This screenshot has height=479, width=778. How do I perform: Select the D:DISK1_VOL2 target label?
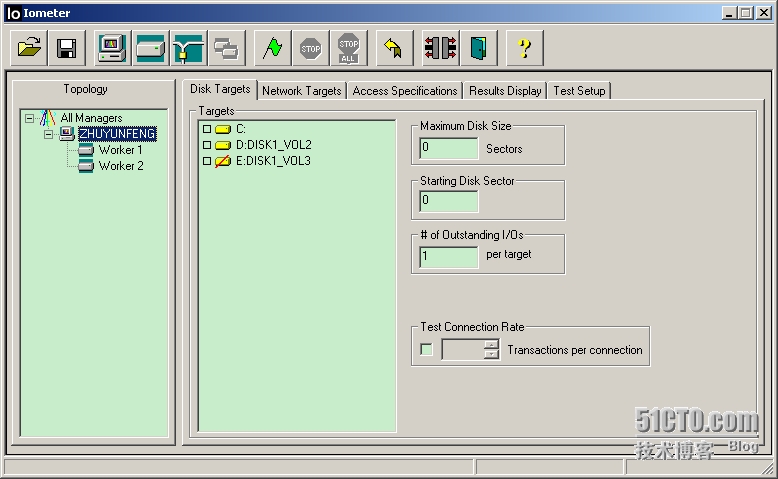pos(273,145)
